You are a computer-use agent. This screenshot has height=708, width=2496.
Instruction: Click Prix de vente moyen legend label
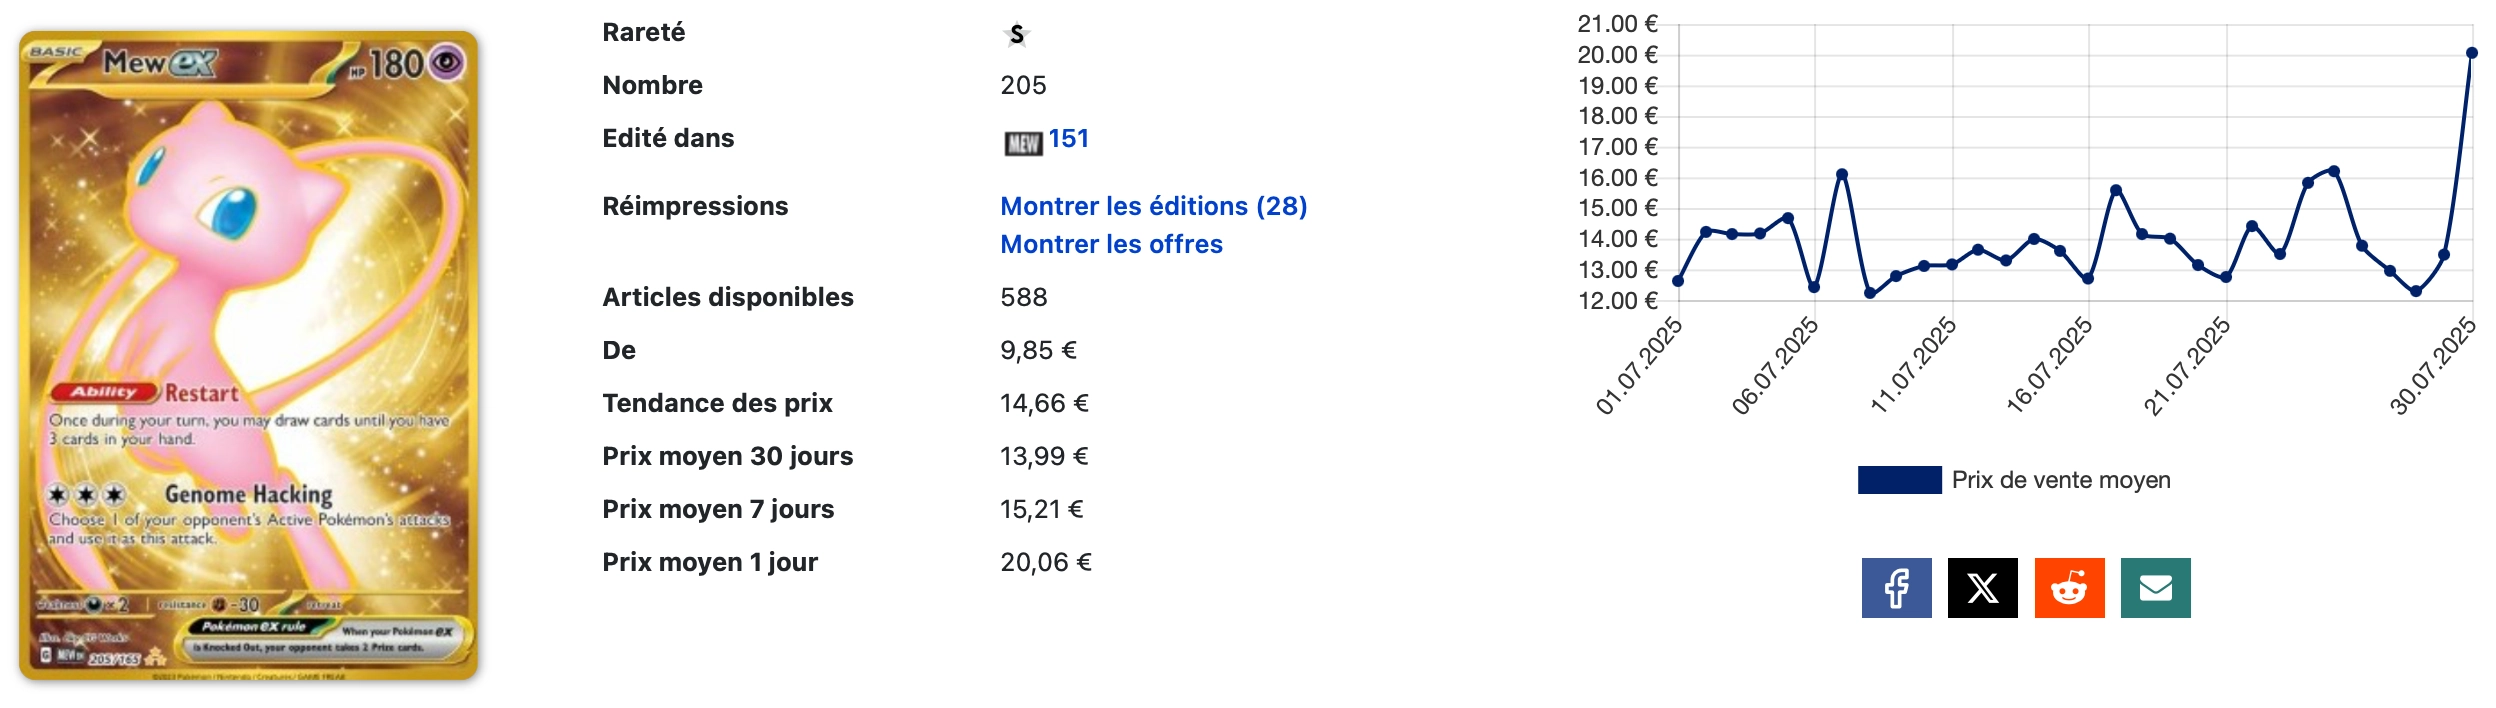(2061, 480)
